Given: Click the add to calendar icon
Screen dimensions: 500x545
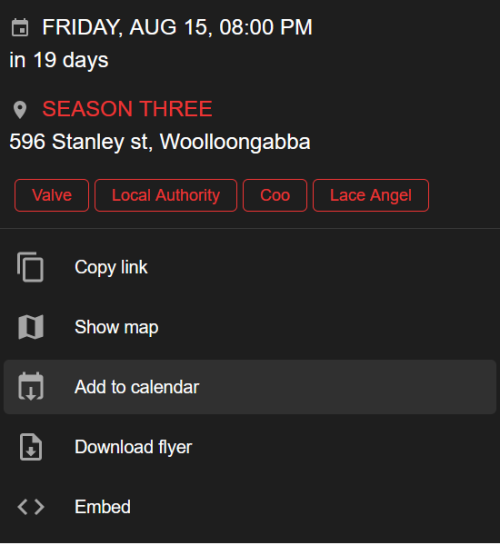Looking at the screenshot, I should pyautogui.click(x=31, y=387).
